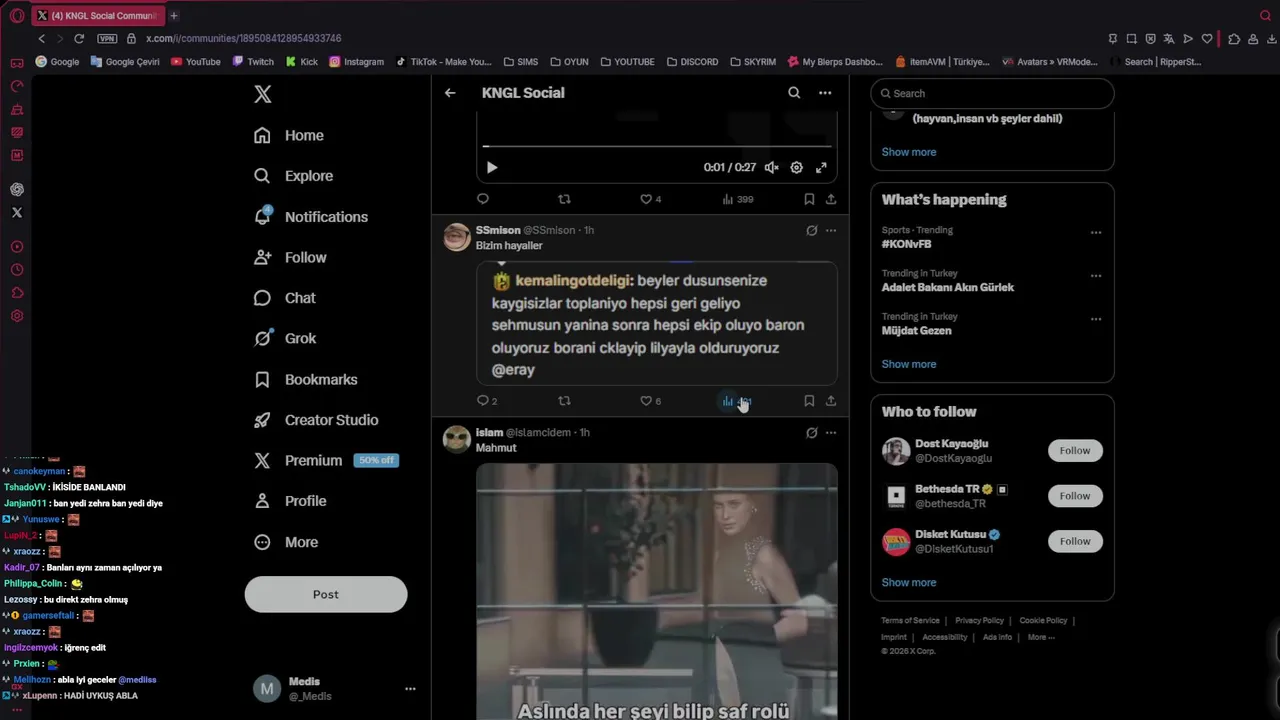Viewport: 1280px width, 720px height.
Task: Open SSmison's profile avatar
Action: [x=457, y=237]
